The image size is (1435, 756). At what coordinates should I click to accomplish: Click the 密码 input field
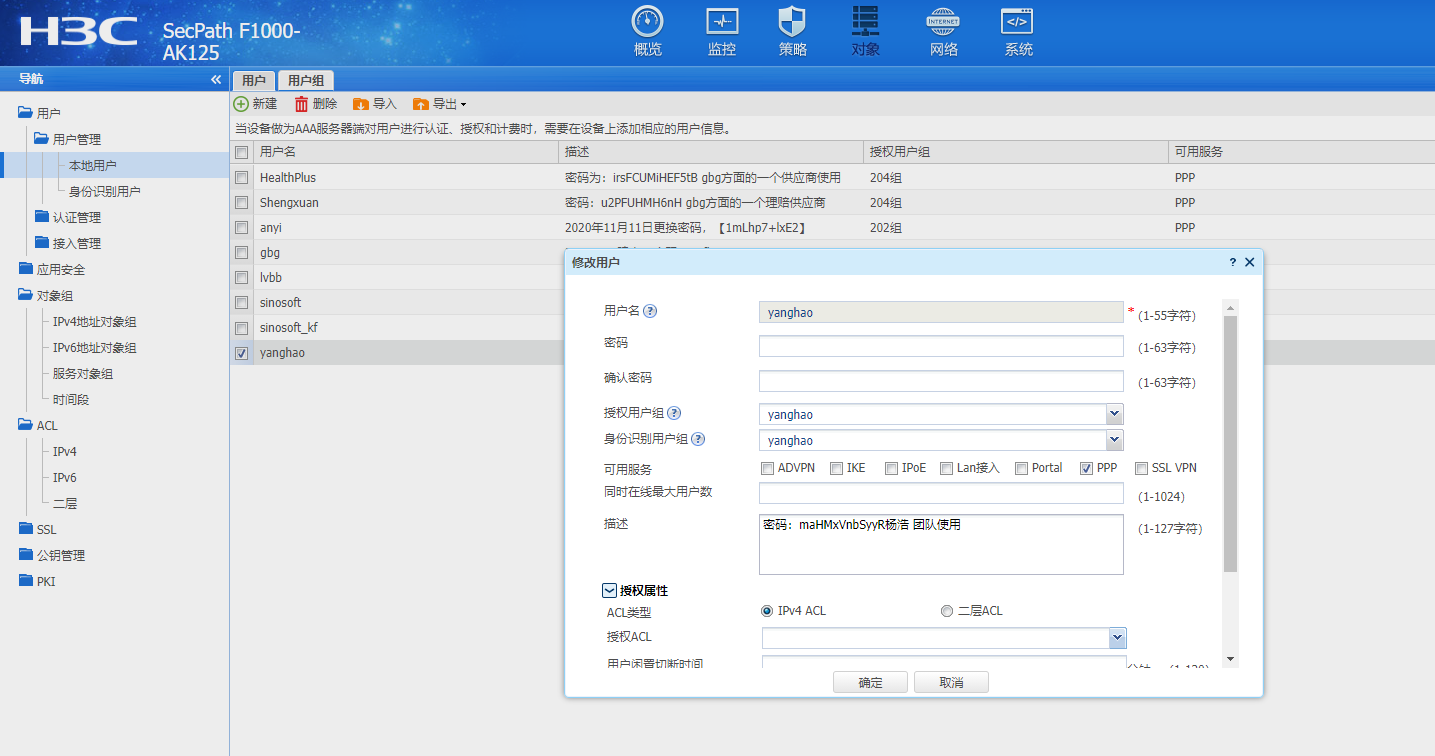tap(940, 346)
